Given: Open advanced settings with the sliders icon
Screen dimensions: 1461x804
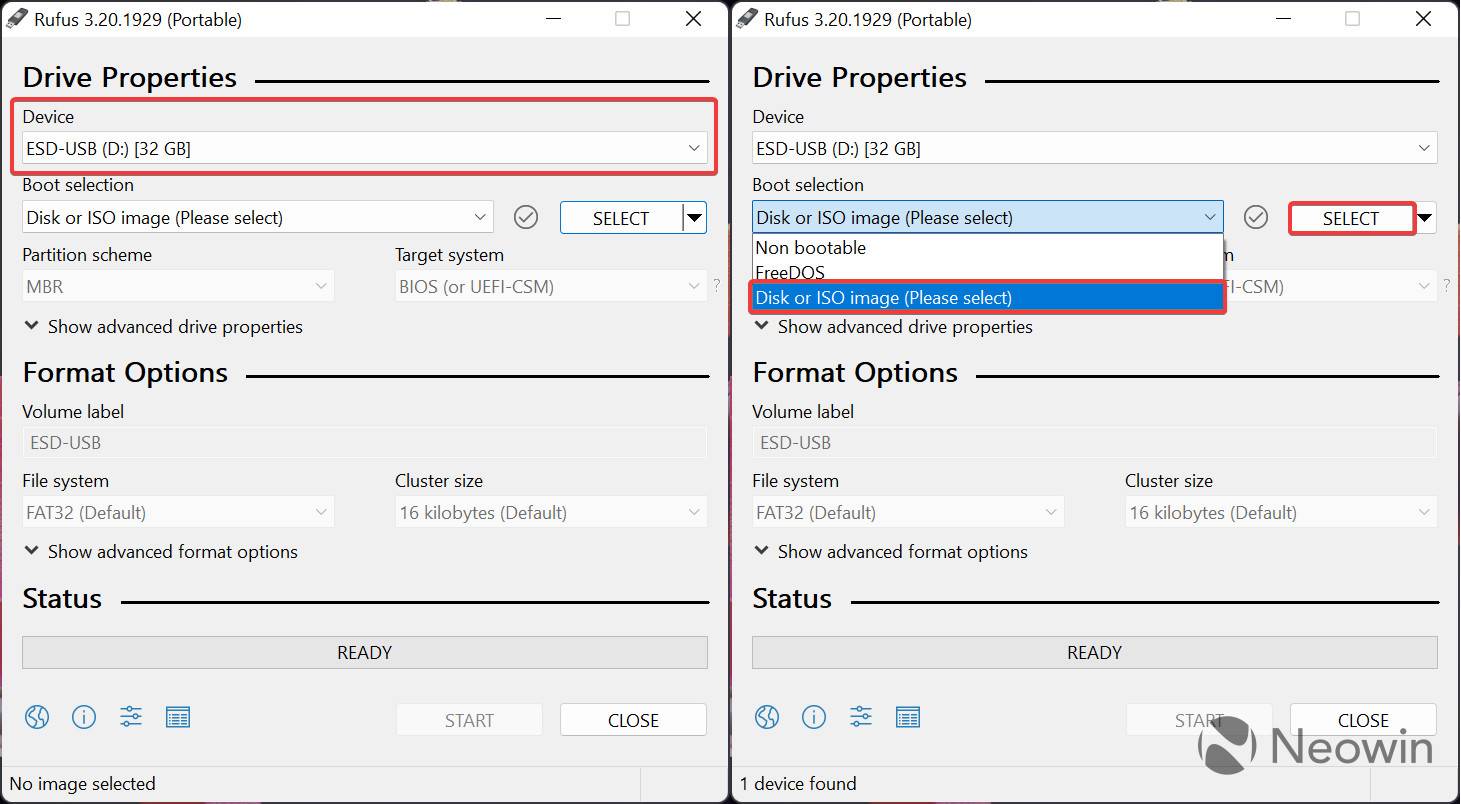Looking at the screenshot, I should [x=130, y=717].
